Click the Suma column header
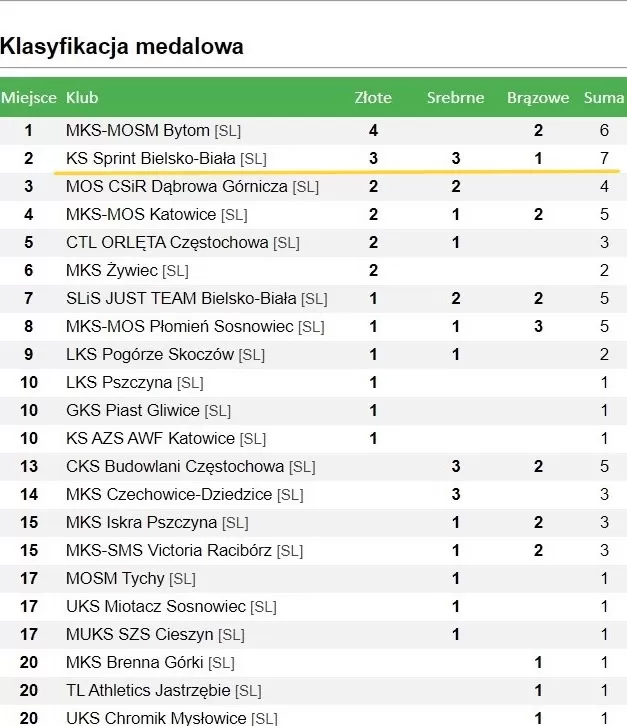The image size is (627, 726). [604, 98]
